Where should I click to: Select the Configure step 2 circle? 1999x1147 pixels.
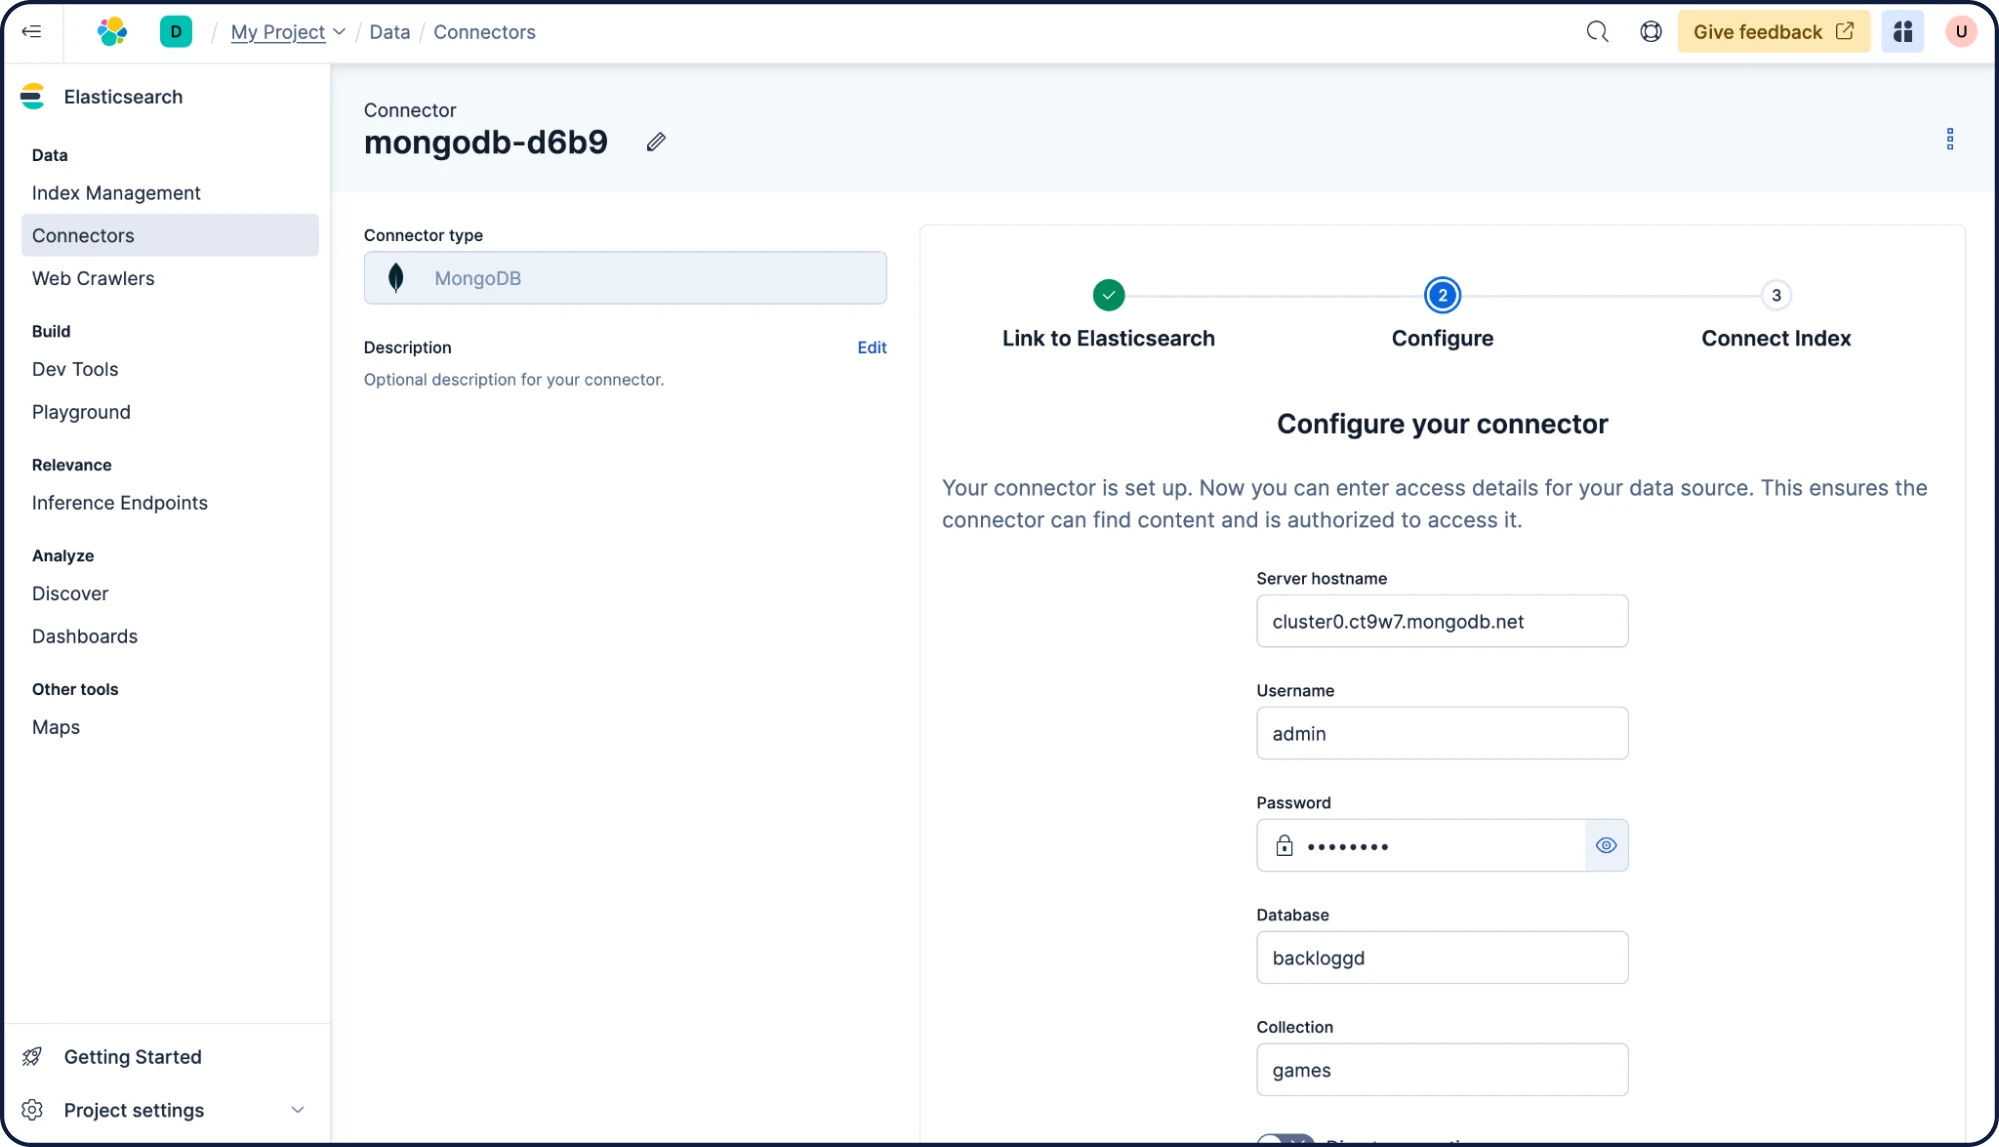[x=1442, y=295]
